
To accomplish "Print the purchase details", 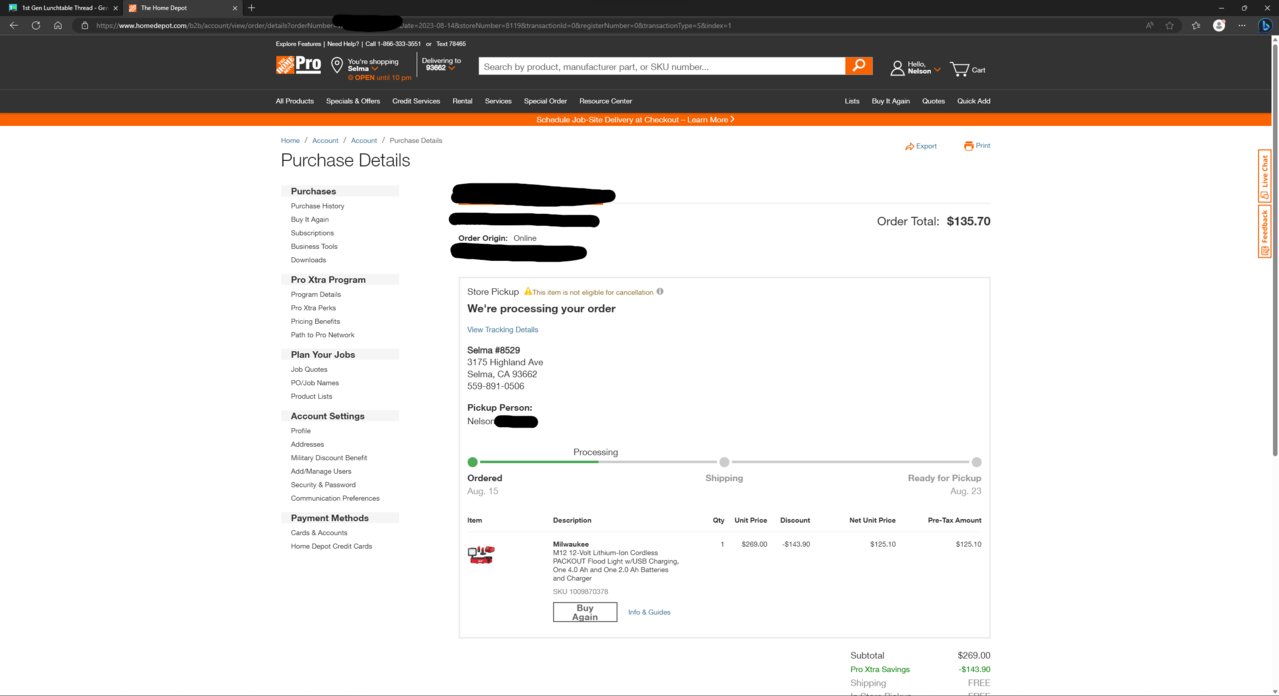I will click(x=977, y=146).
